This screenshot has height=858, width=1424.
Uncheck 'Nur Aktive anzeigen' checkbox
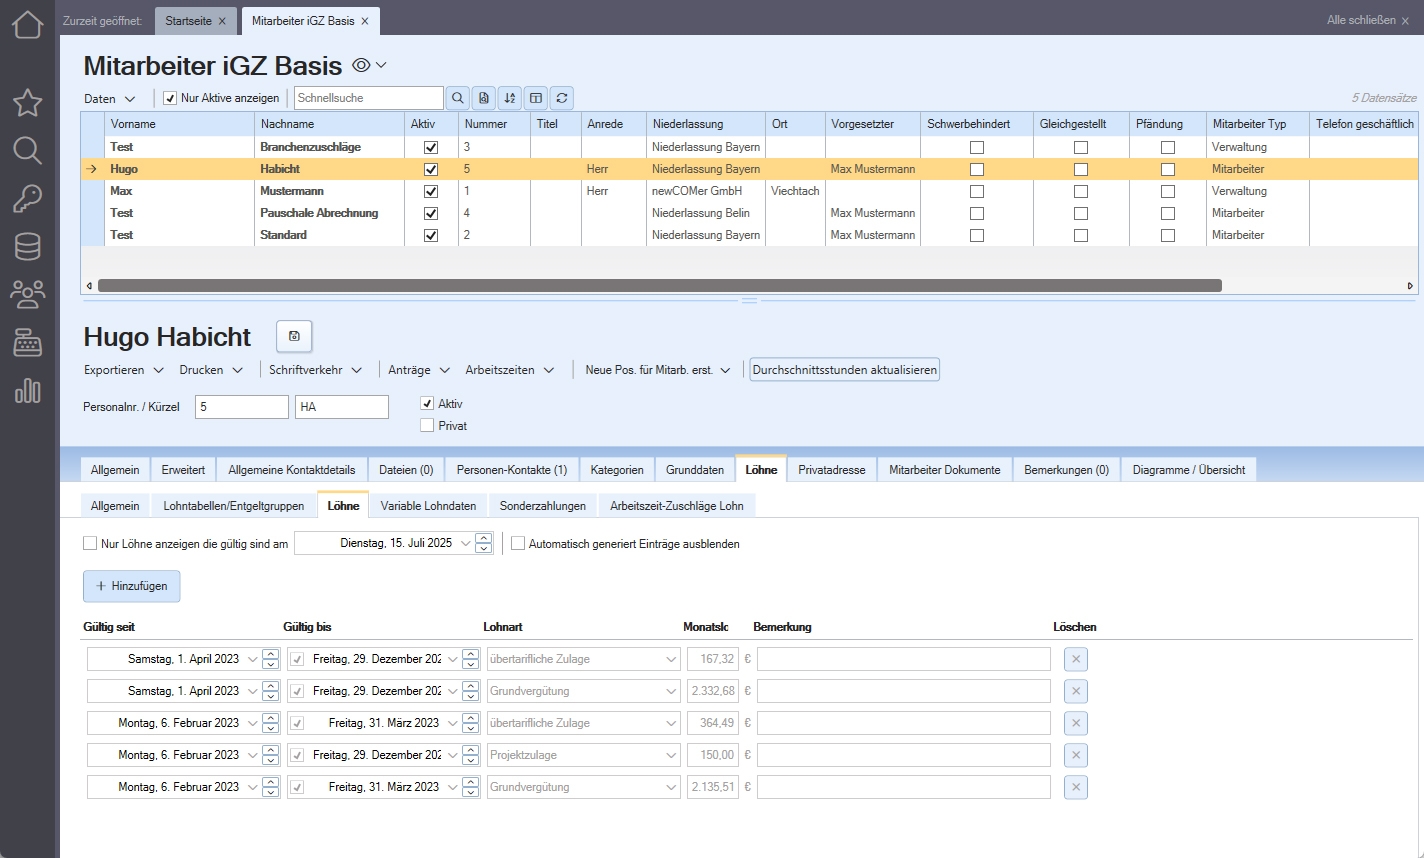pyautogui.click(x=170, y=98)
